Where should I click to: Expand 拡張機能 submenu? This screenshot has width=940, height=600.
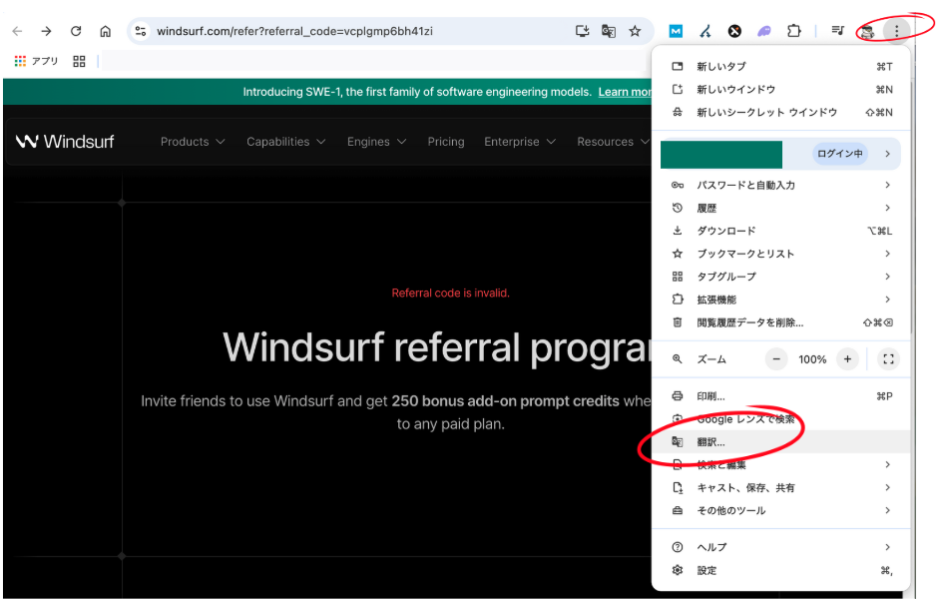coord(781,299)
